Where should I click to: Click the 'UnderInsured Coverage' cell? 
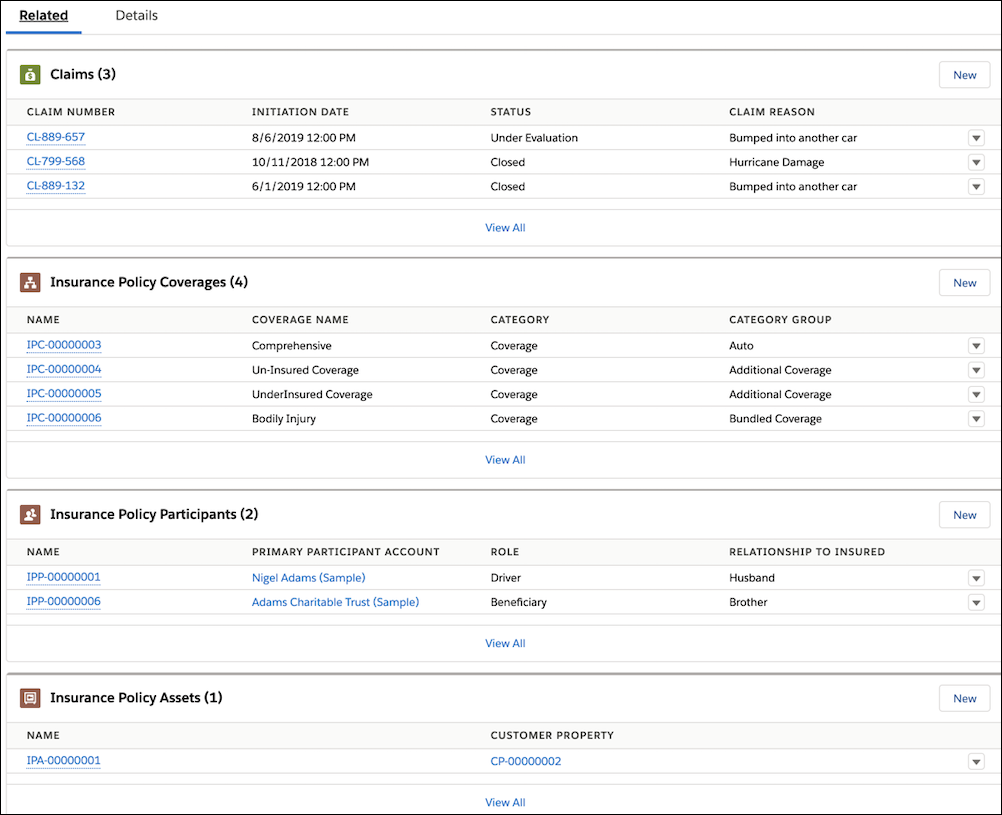click(x=312, y=394)
